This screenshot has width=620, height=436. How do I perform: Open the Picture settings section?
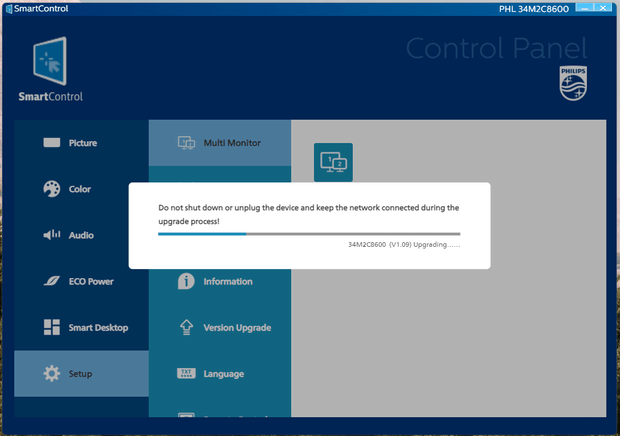coord(81,143)
